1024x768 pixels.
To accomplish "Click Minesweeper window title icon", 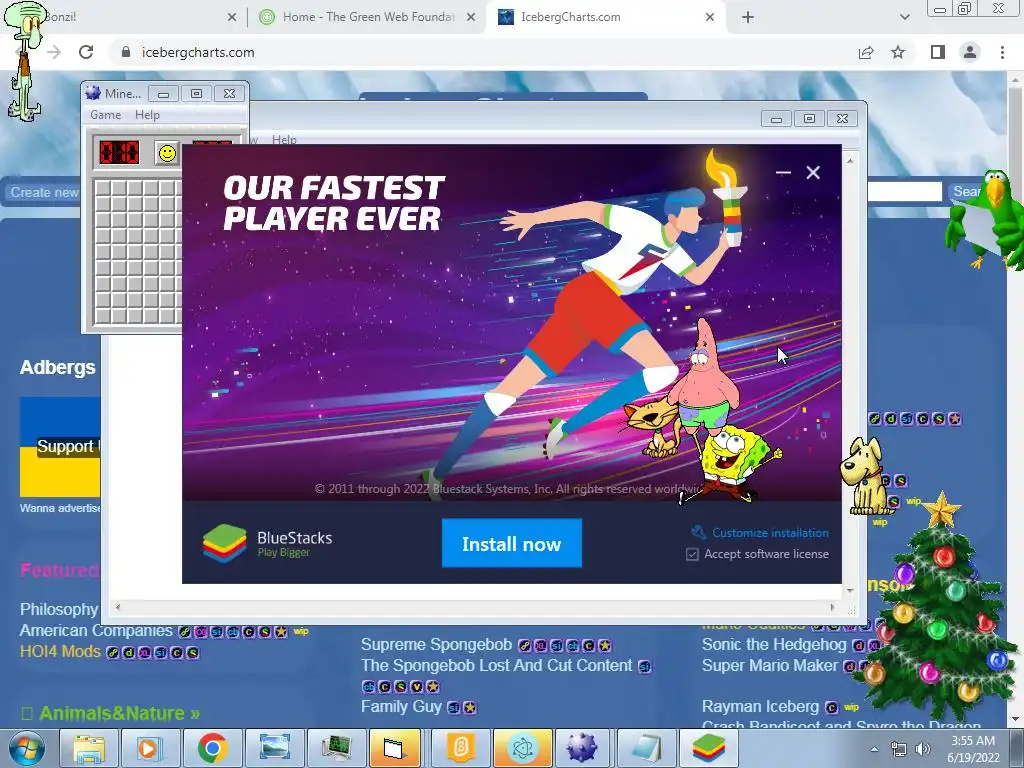I will coord(93,93).
